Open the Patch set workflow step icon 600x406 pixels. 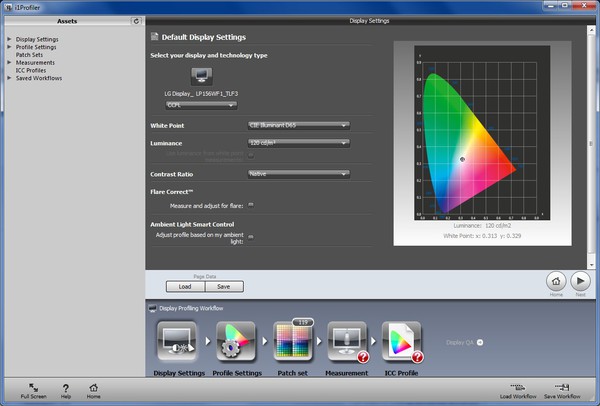(293, 341)
